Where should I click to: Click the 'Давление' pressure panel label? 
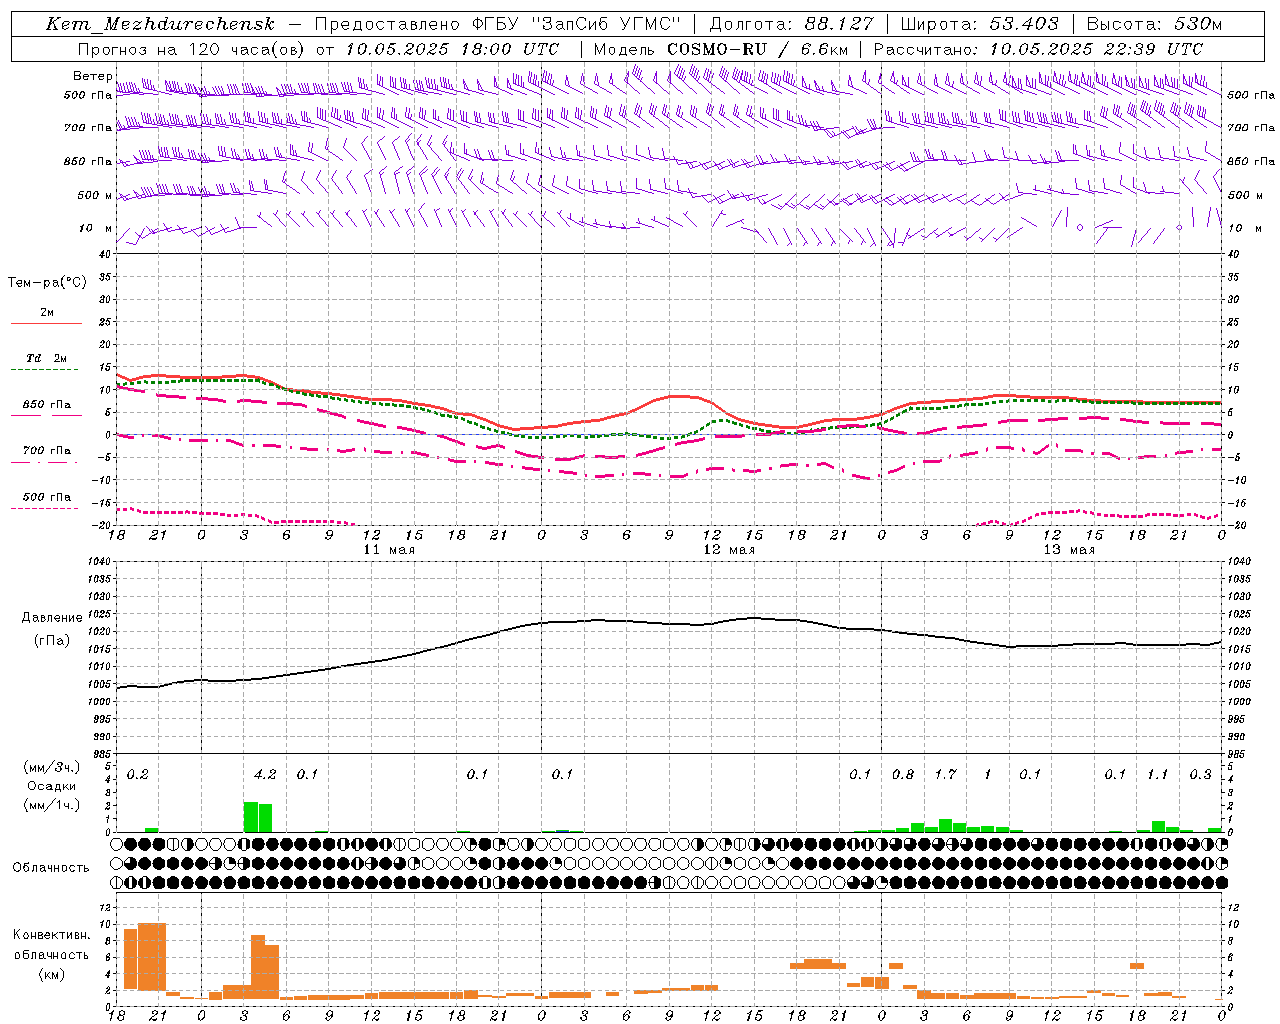pyautogui.click(x=52, y=618)
